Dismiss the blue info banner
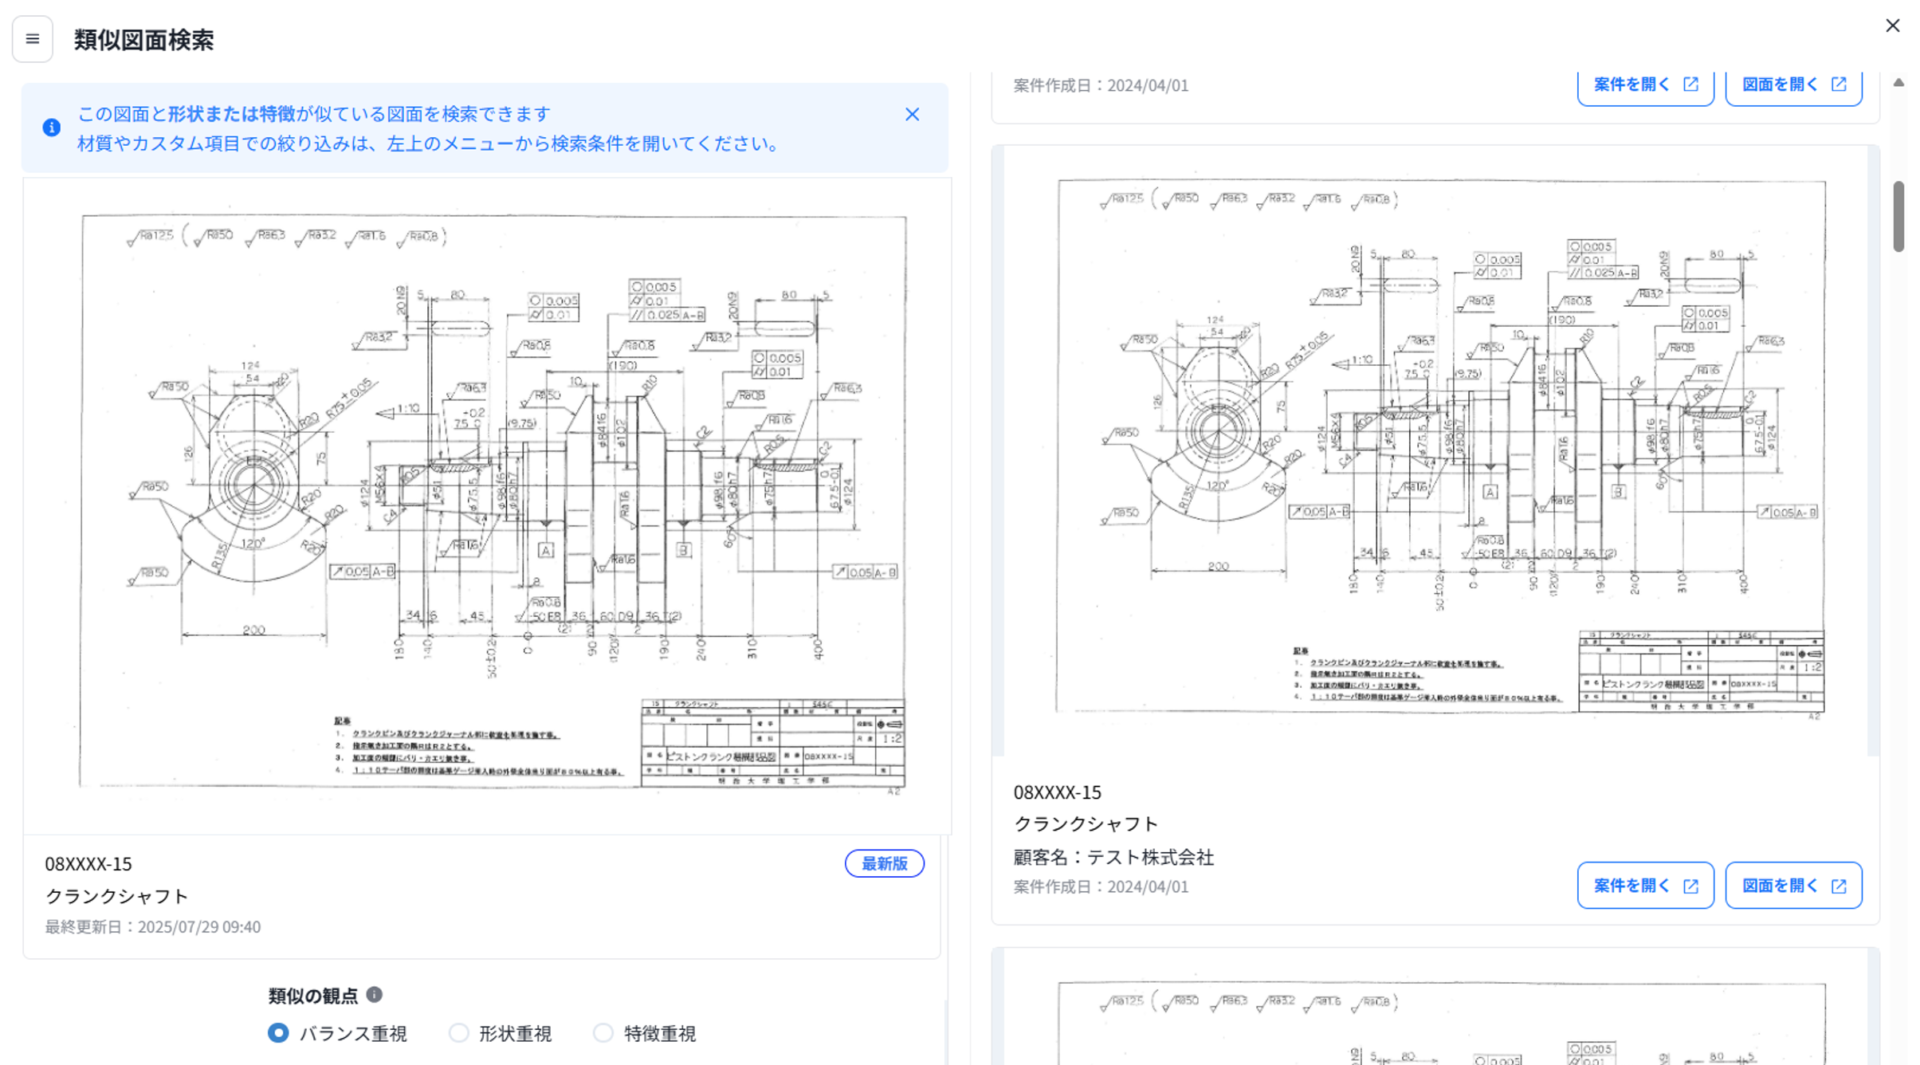 (911, 115)
